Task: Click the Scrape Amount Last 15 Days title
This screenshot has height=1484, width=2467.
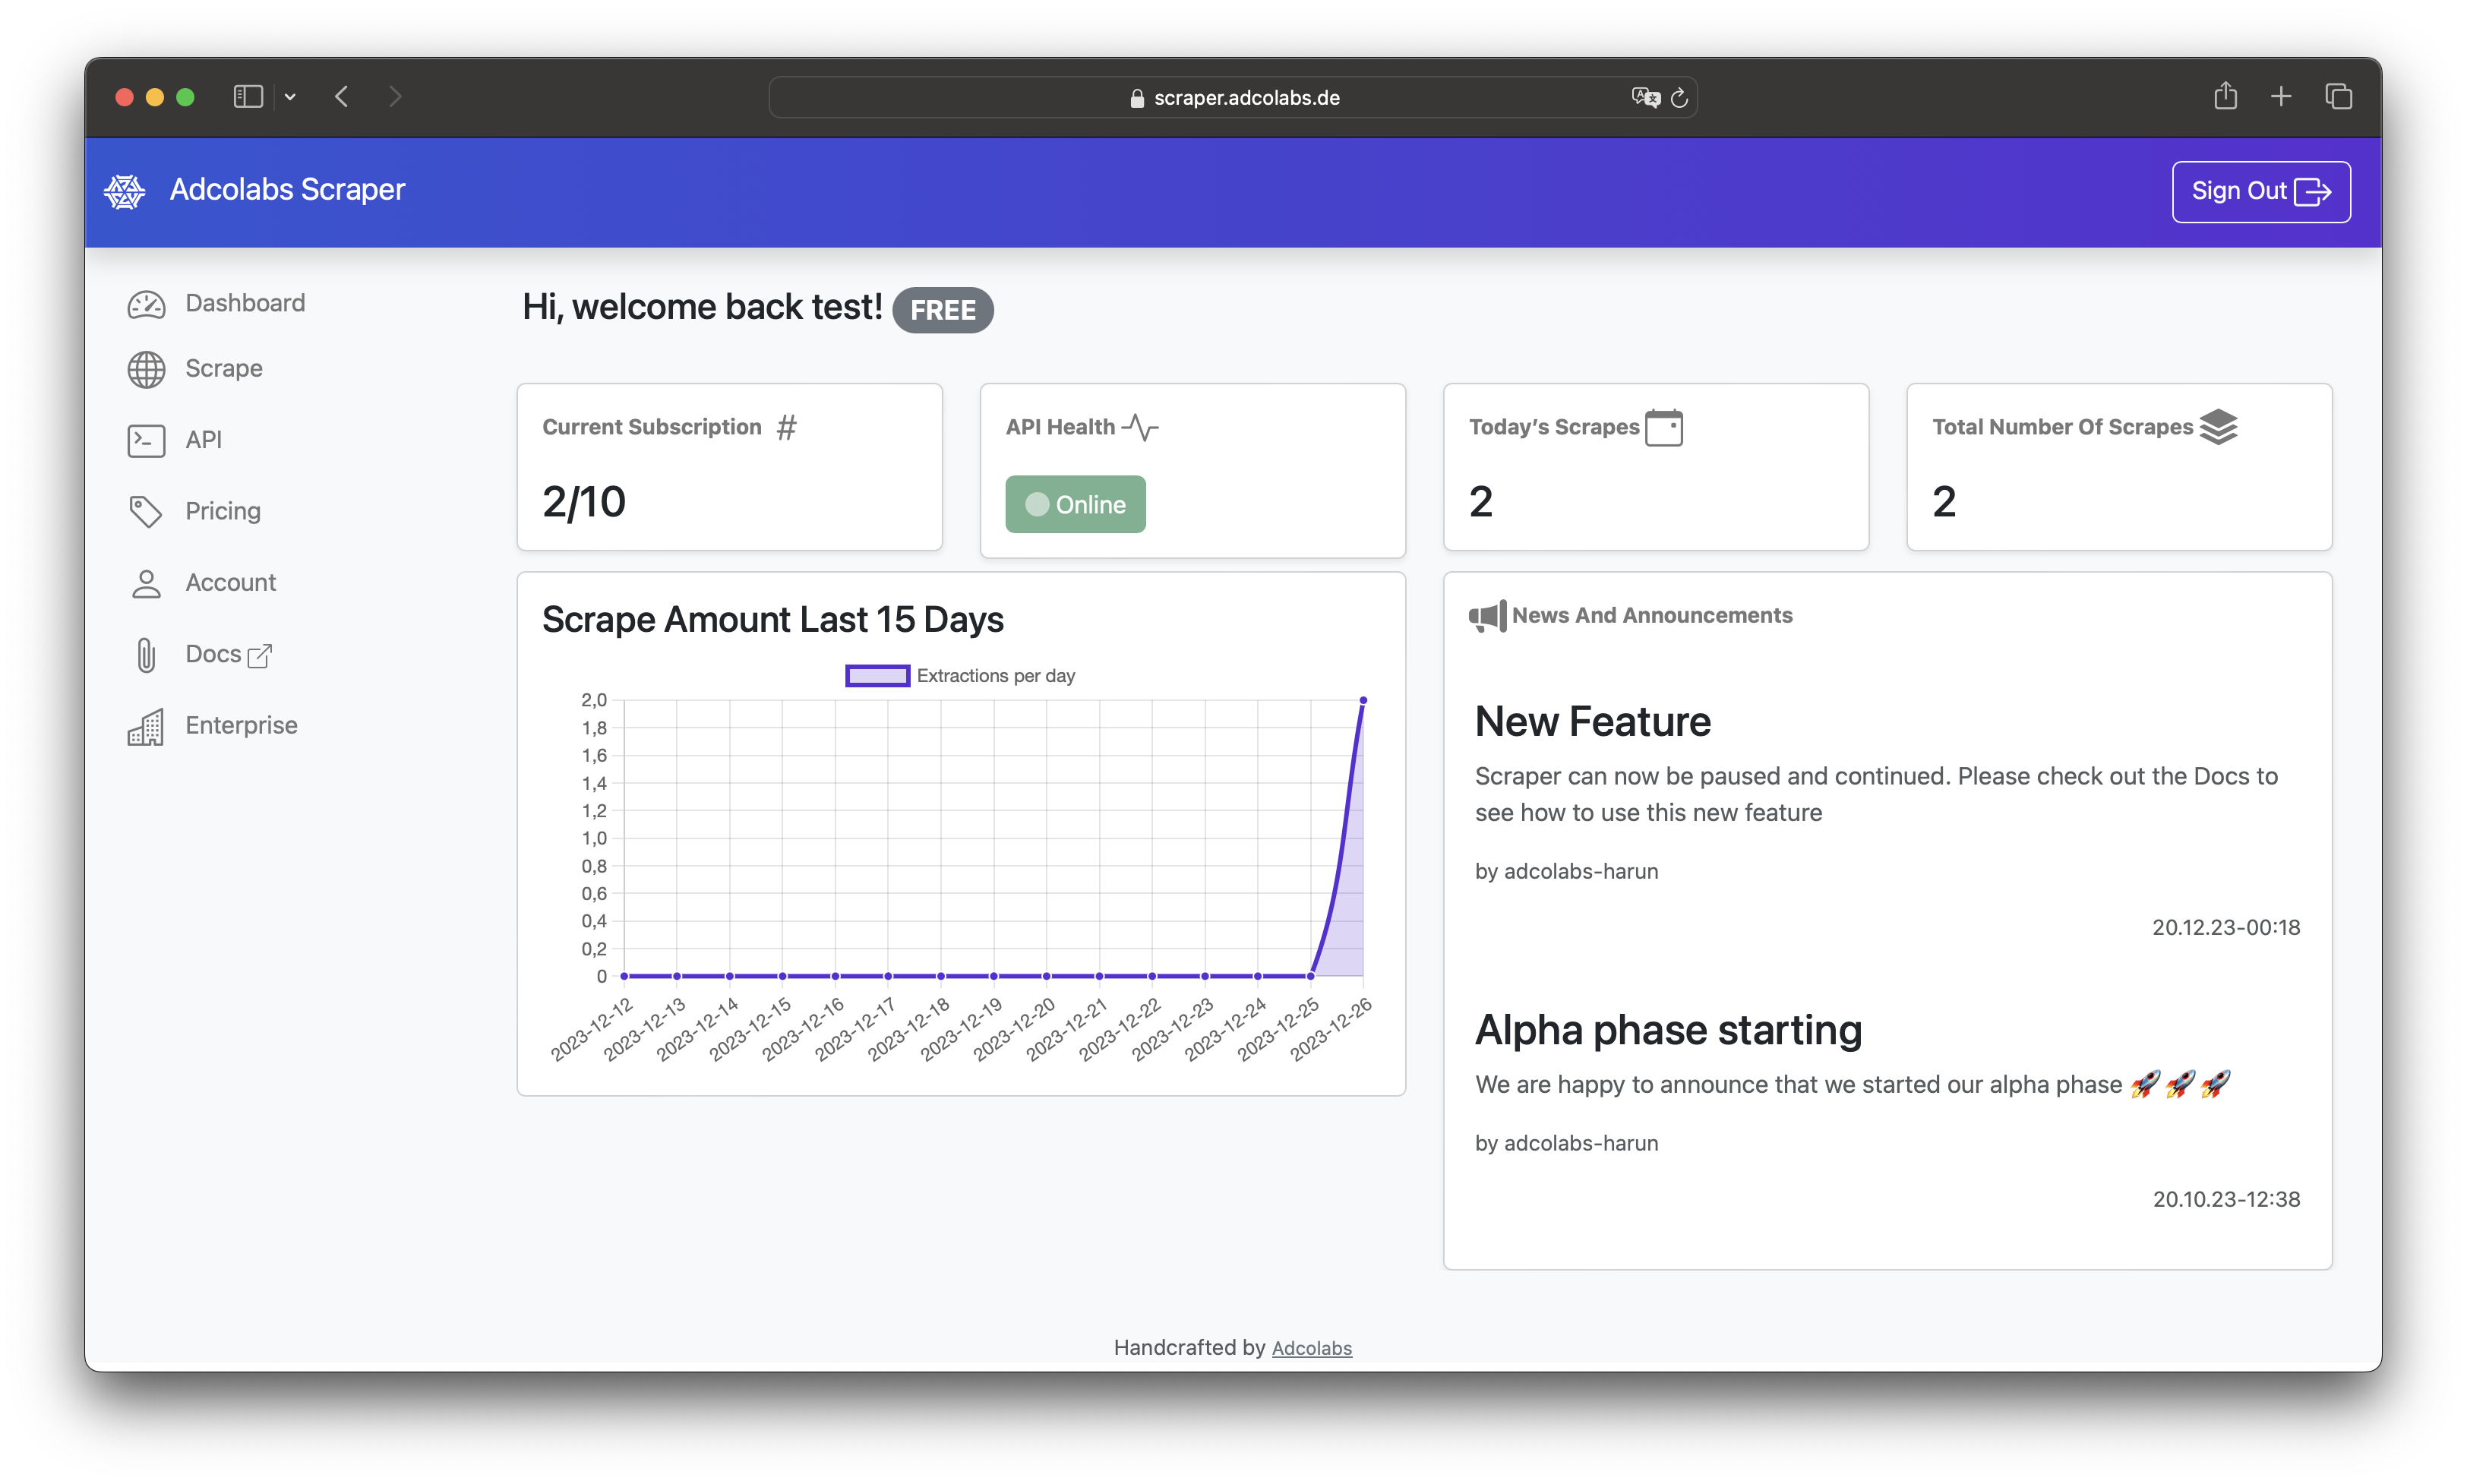Action: pyautogui.click(x=773, y=620)
